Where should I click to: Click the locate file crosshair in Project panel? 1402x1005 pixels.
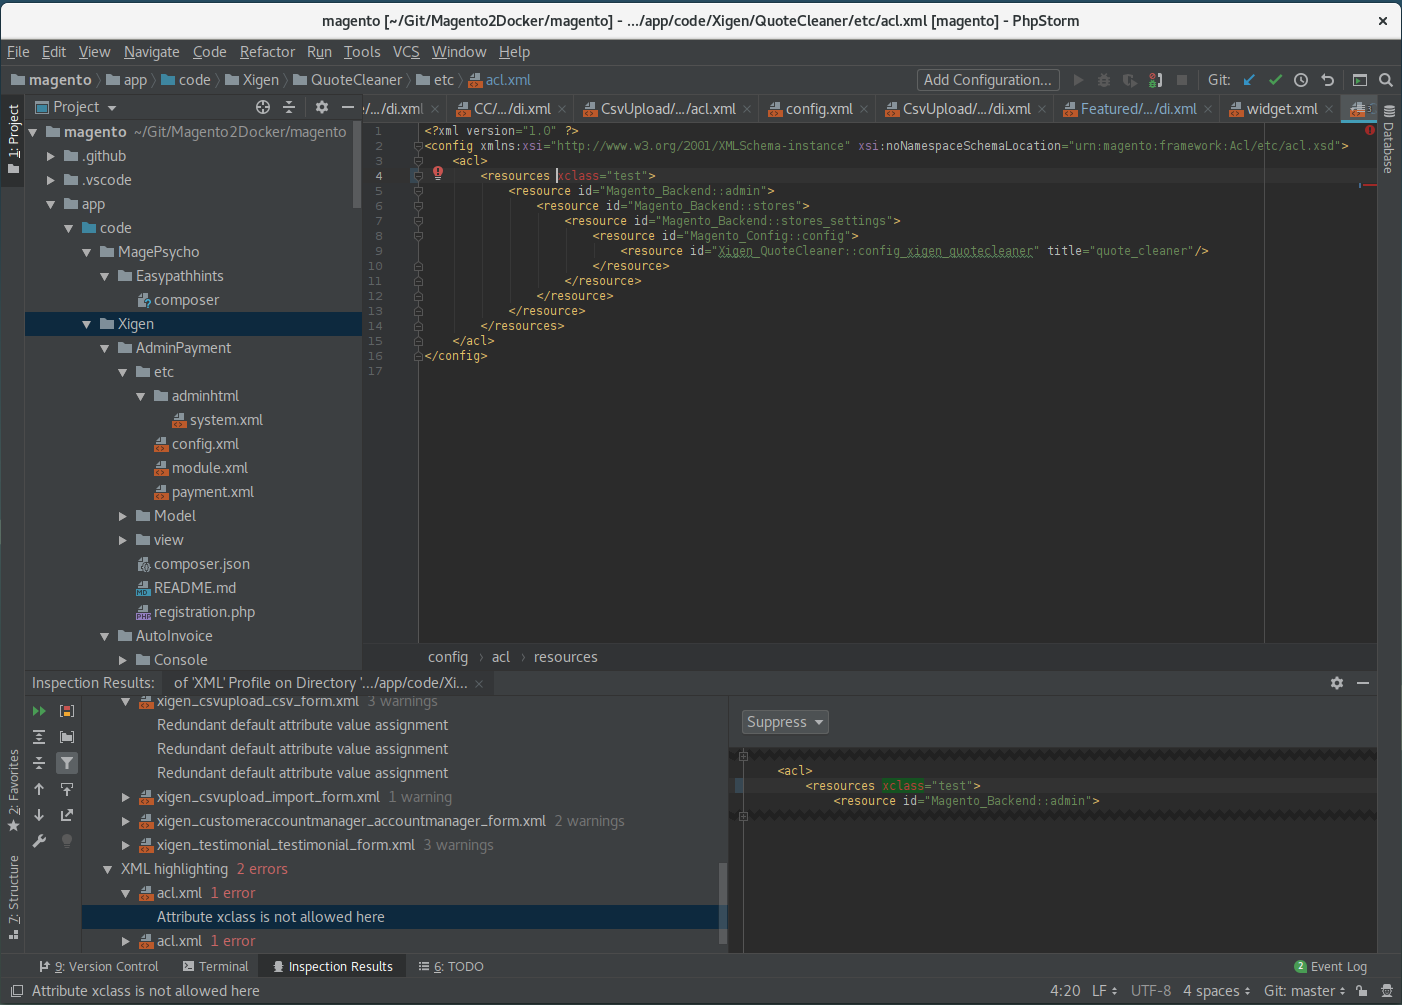[263, 107]
